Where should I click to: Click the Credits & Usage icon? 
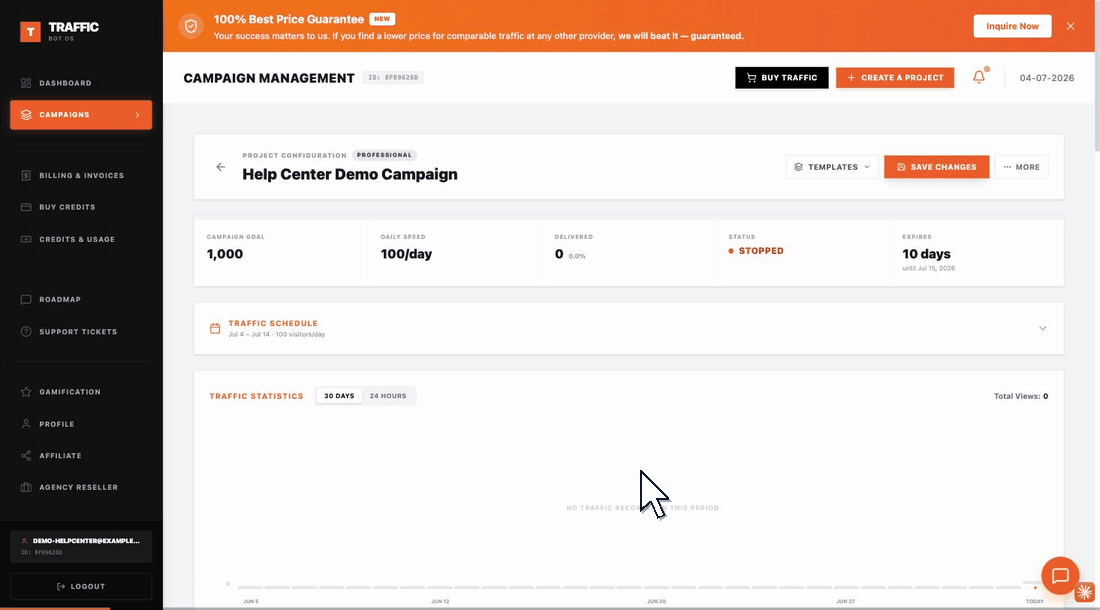tap(26, 239)
